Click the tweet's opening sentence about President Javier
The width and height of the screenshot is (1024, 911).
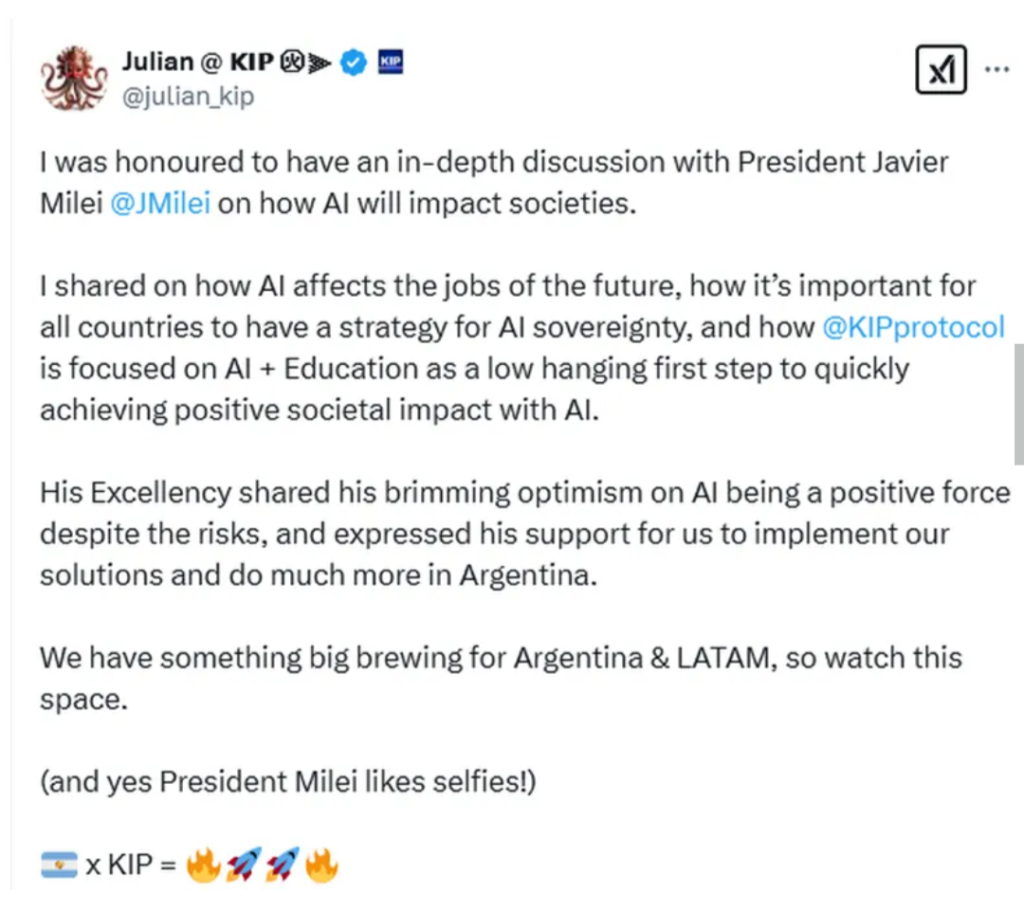click(494, 163)
